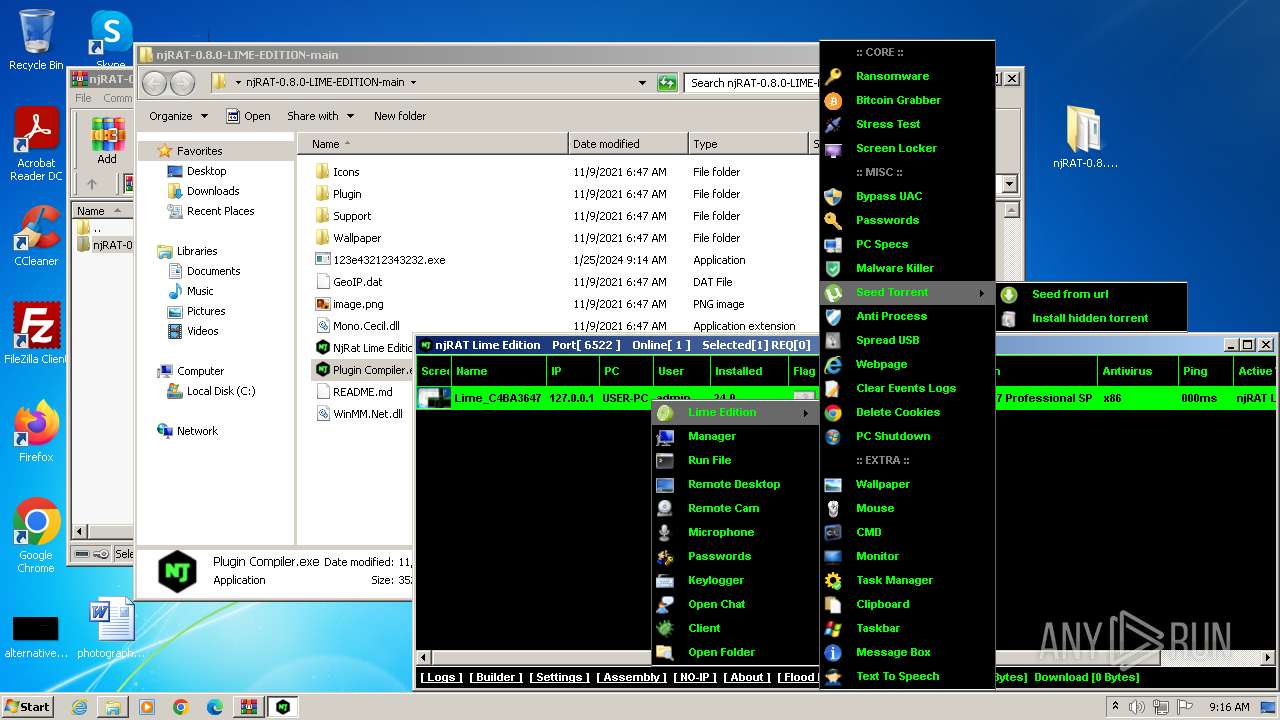This screenshot has width=1280, height=720.
Task: Select the Open Chat icon
Action: click(x=665, y=604)
